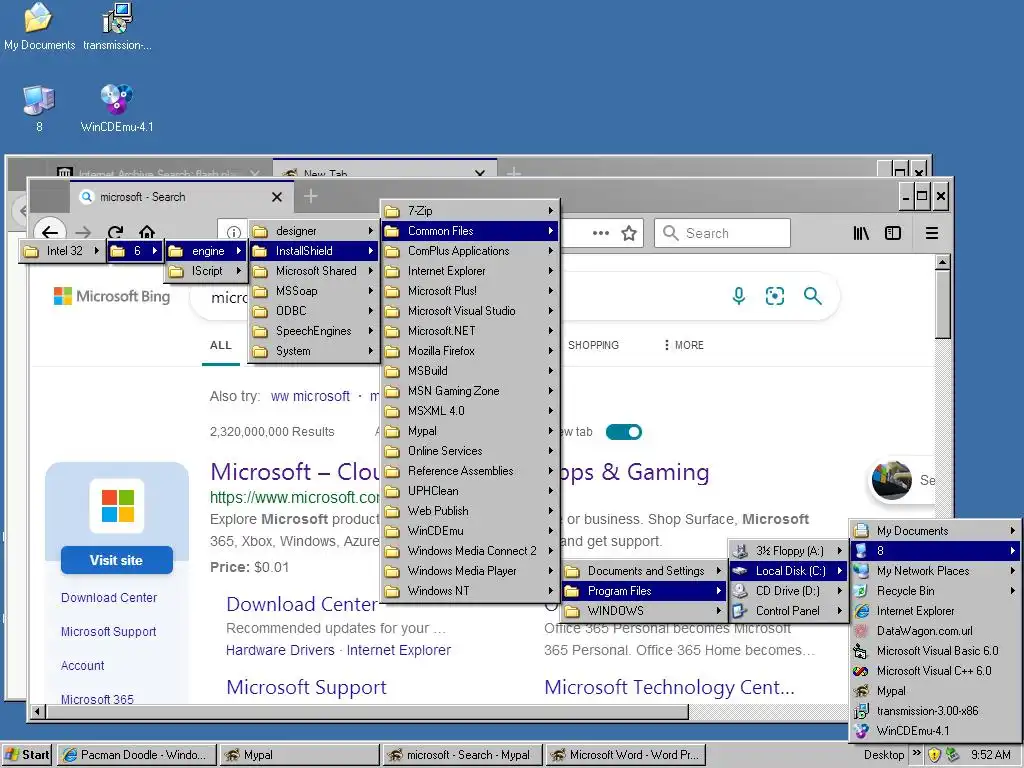Show sidebars using the sidebar icon
Screen dimensions: 1024x768
tap(893, 233)
